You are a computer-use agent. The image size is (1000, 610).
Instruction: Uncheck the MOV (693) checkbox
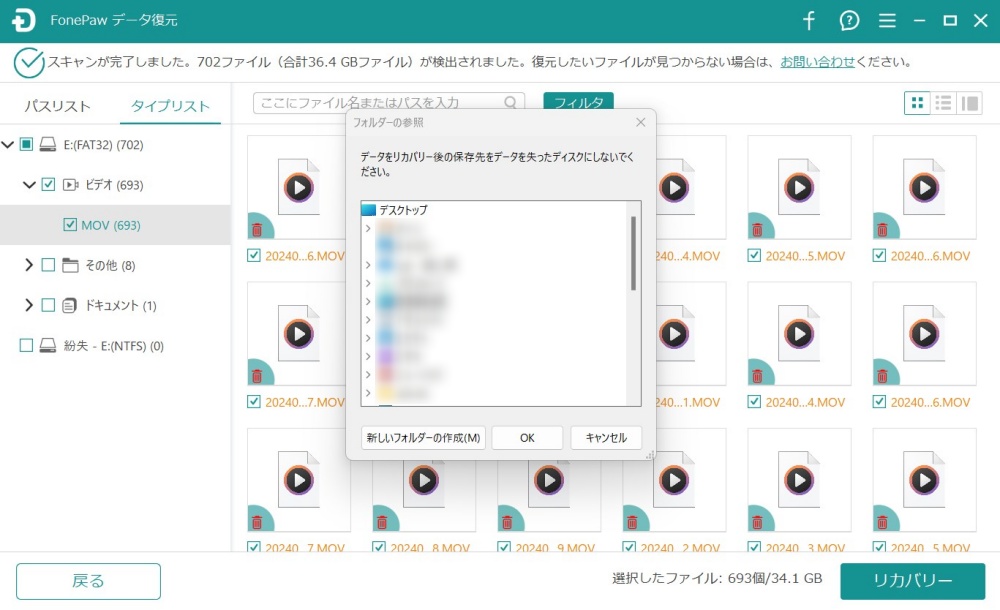coord(70,225)
